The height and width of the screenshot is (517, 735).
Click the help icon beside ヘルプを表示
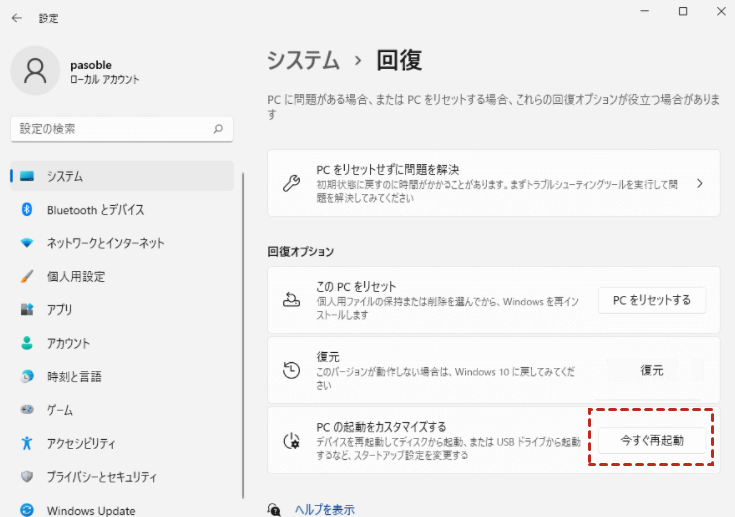pos(274,510)
